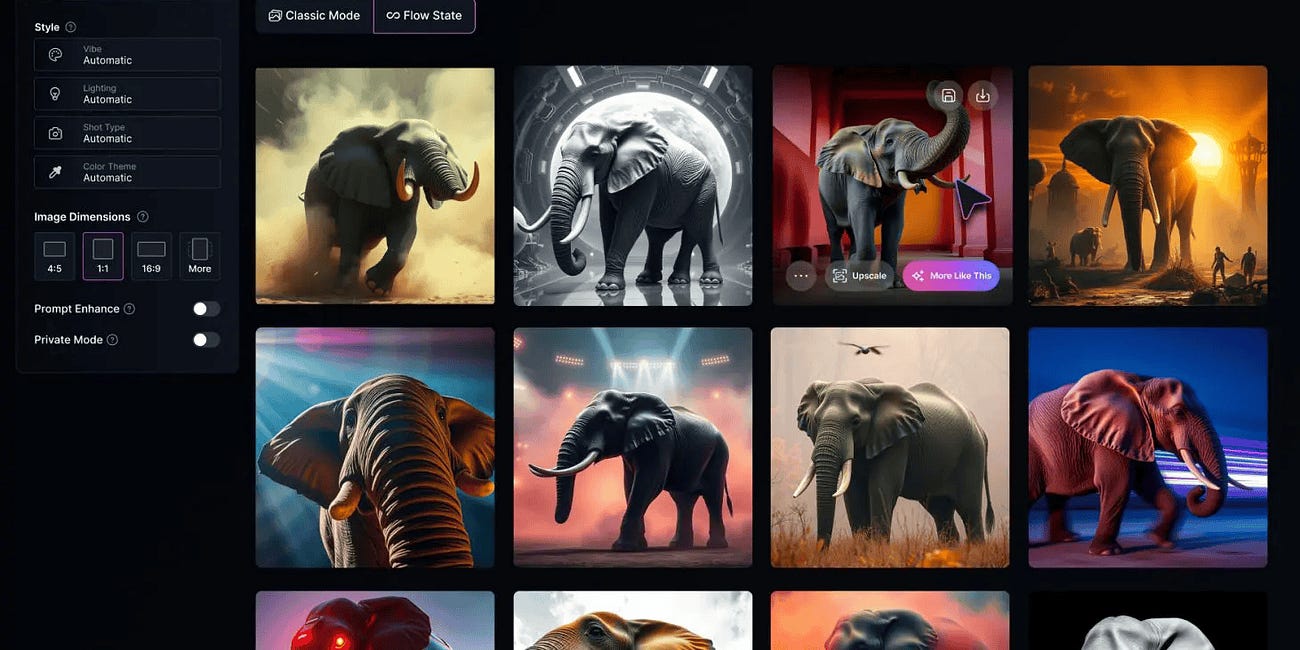Viewport: 1300px width, 650px height.
Task: Open the Lighting Automatic dropdown
Action: (127, 94)
